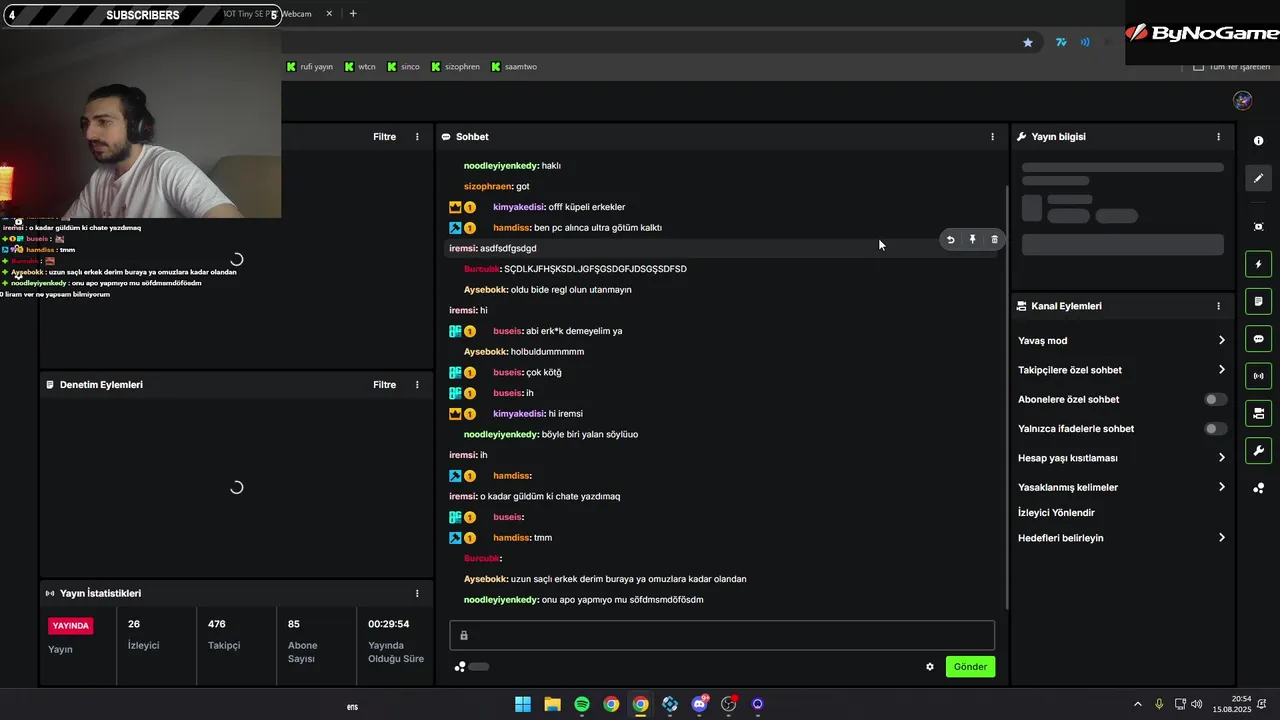Click the reply arrow on the hovered chat message
This screenshot has width=1280, height=720.
click(x=950, y=240)
